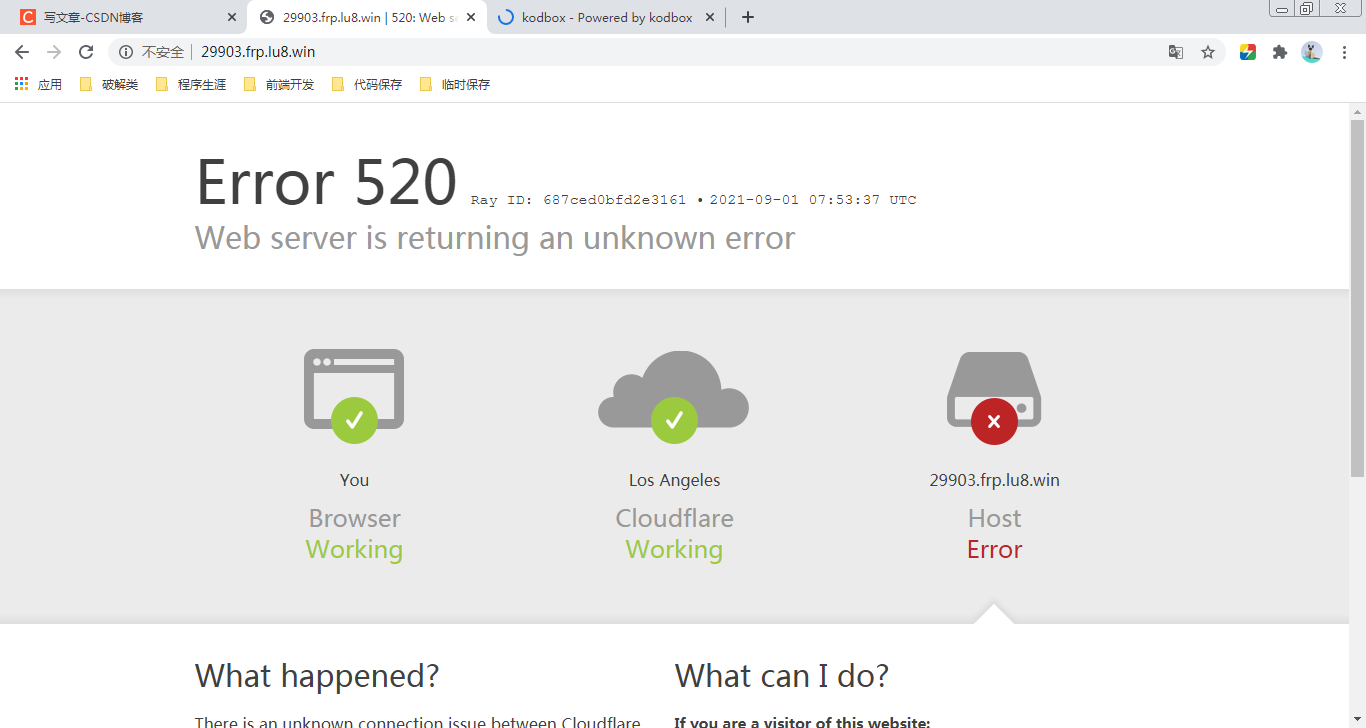
Task: Click the Browser label under You
Action: pos(354,518)
